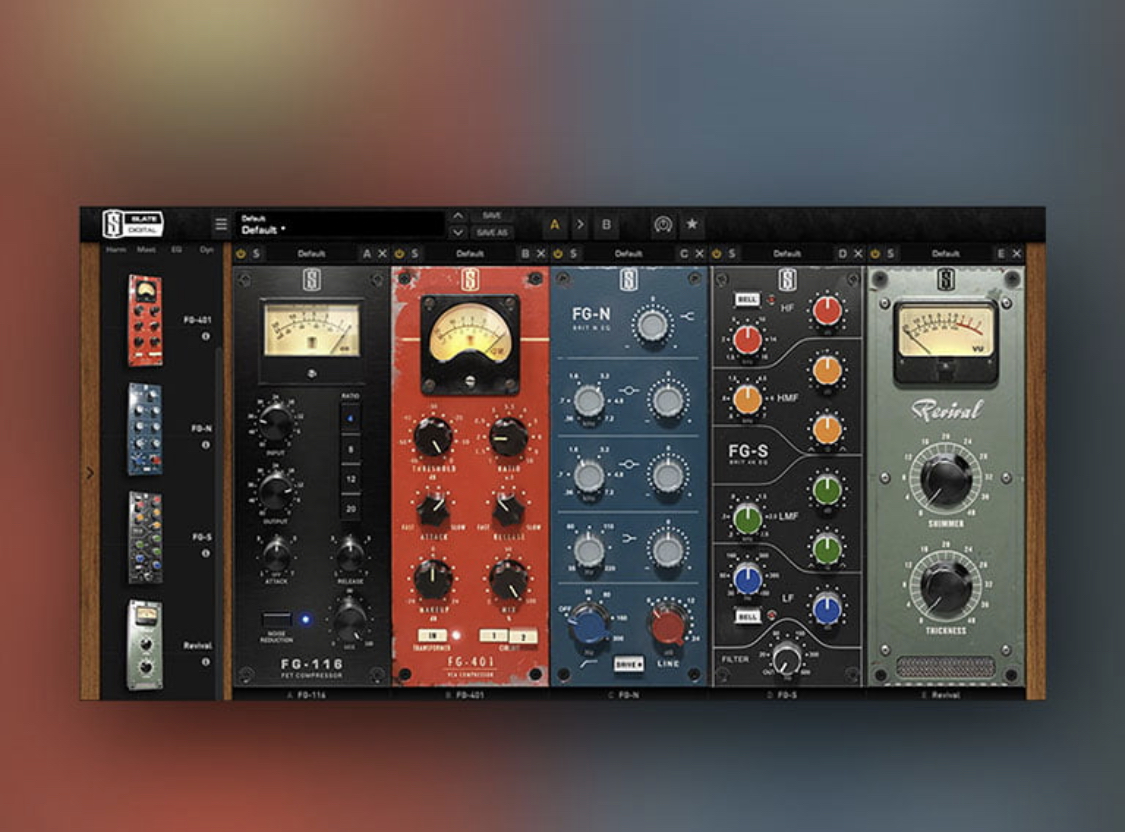1125x832 pixels.
Task: Click slot letter E in module header
Action: pos(1001,253)
